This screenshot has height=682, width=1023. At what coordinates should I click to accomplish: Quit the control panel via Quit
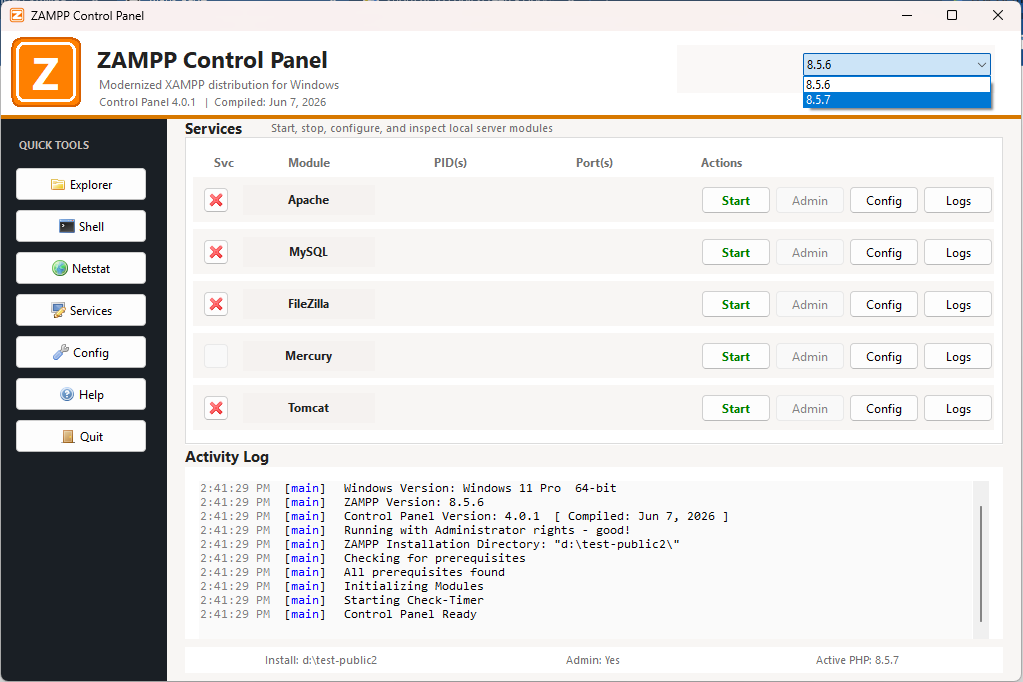coord(81,436)
